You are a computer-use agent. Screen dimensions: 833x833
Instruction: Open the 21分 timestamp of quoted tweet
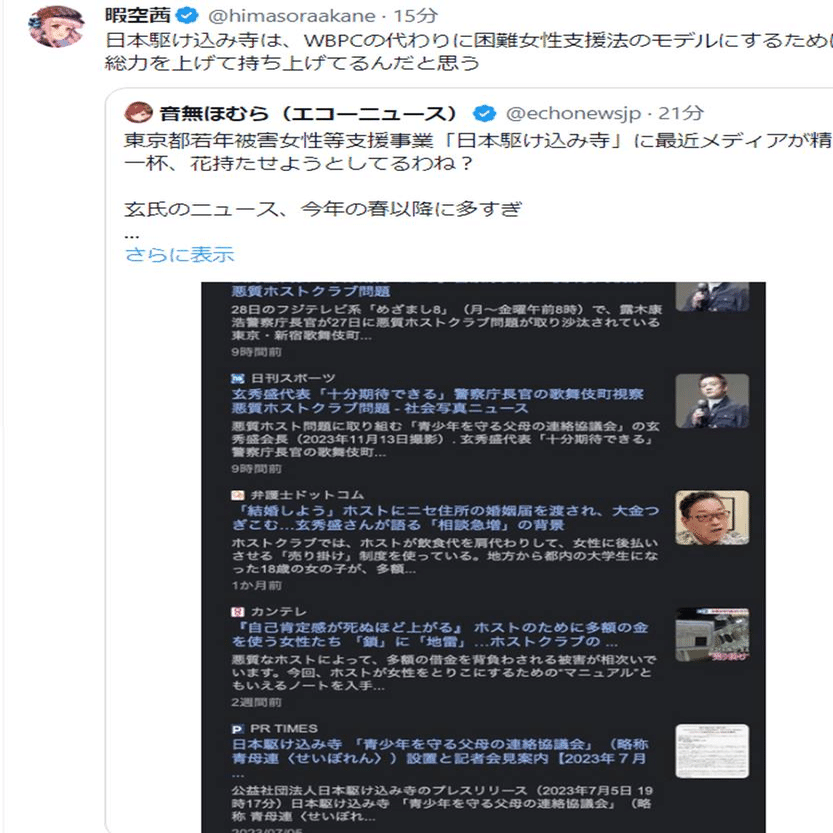pos(681,113)
